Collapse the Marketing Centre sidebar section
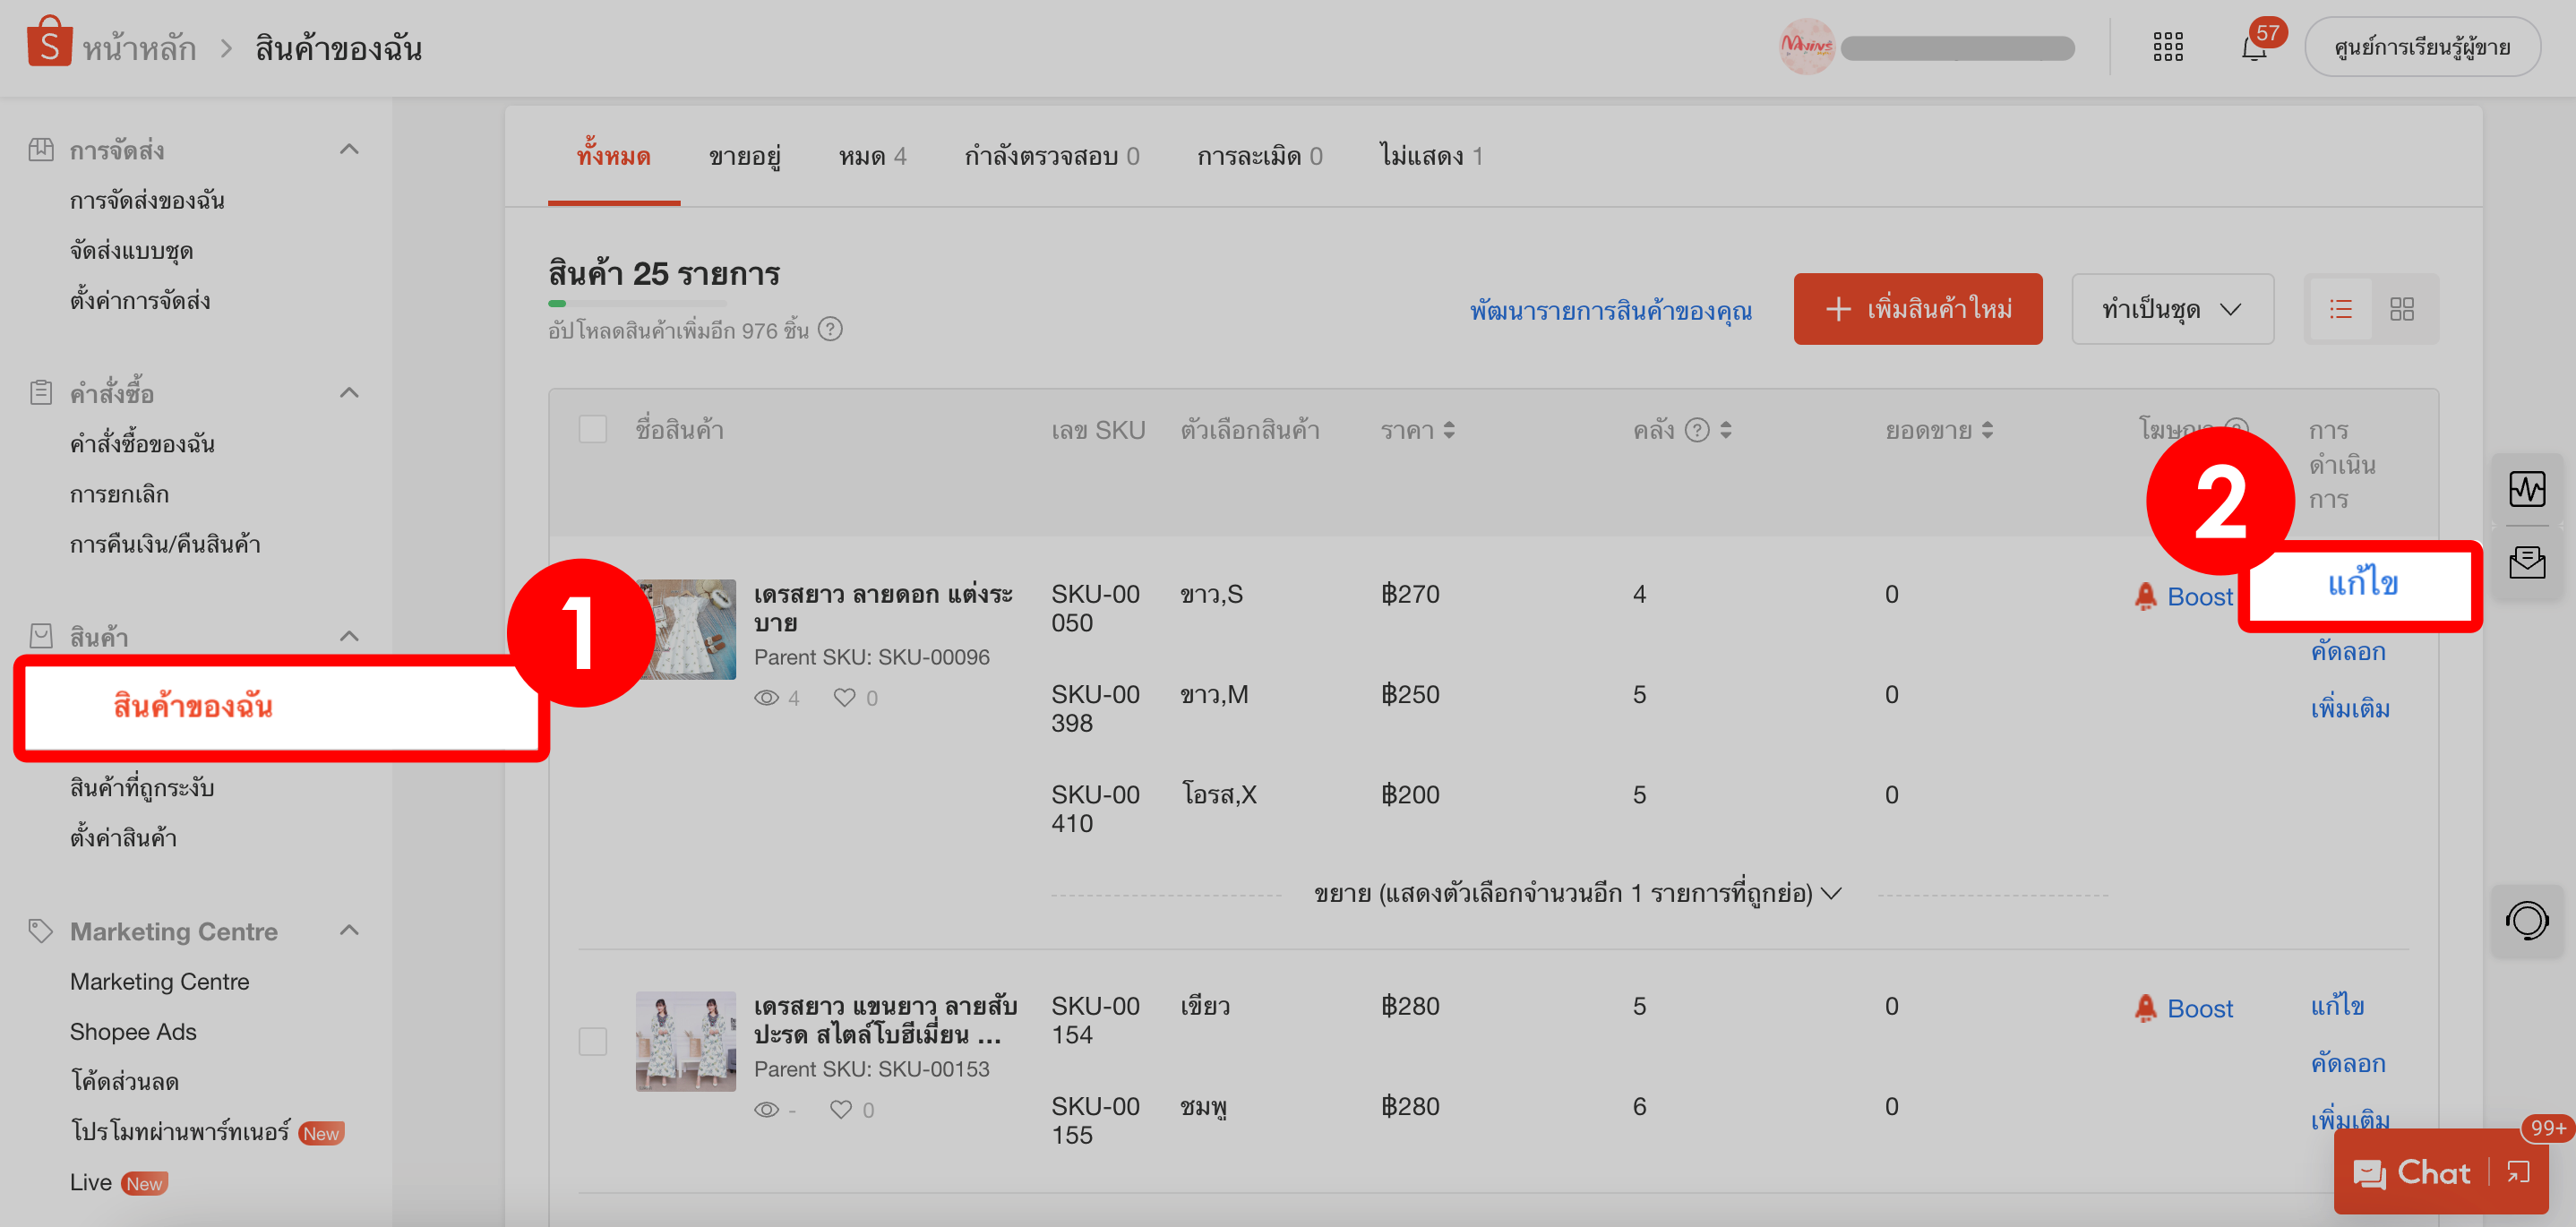2576x1227 pixels. [x=349, y=930]
